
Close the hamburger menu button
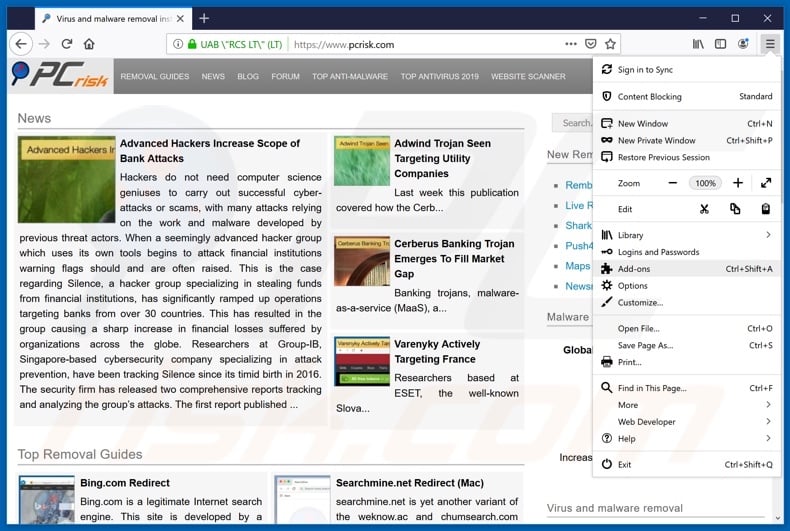(770, 44)
